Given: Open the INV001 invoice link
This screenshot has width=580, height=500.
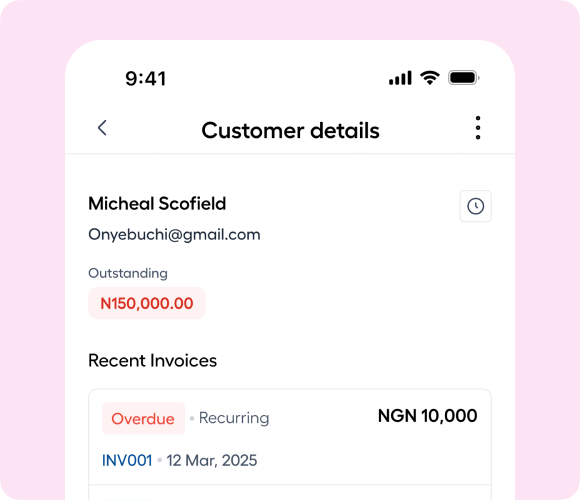Looking at the screenshot, I should (x=127, y=461).
